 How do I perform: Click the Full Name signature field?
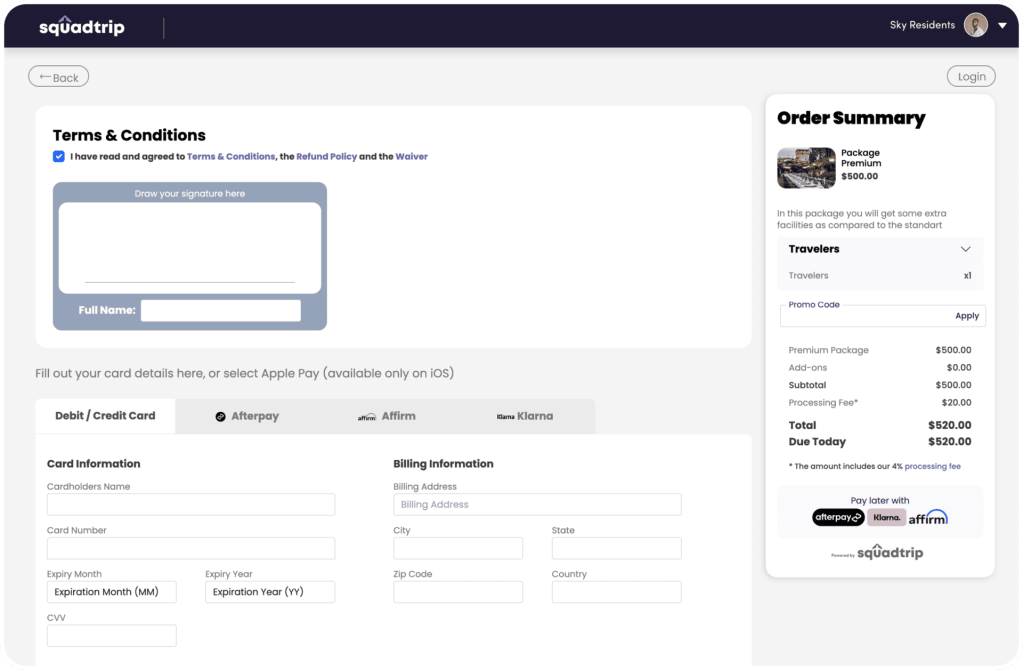(x=220, y=311)
